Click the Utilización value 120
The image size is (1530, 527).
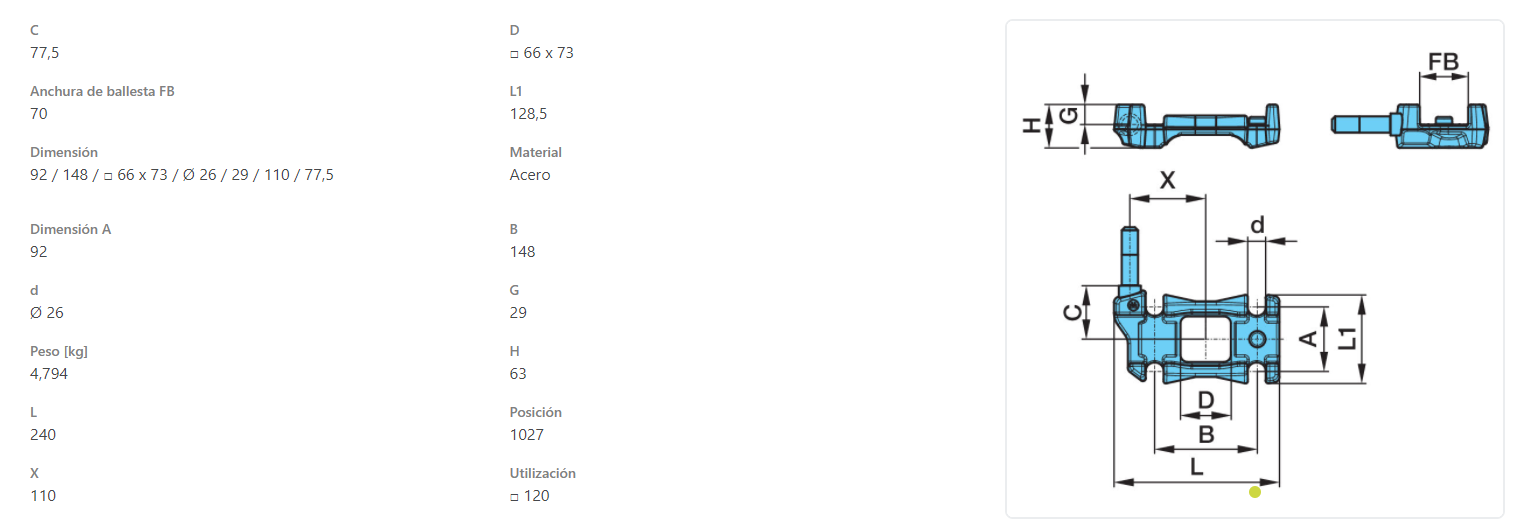[530, 496]
